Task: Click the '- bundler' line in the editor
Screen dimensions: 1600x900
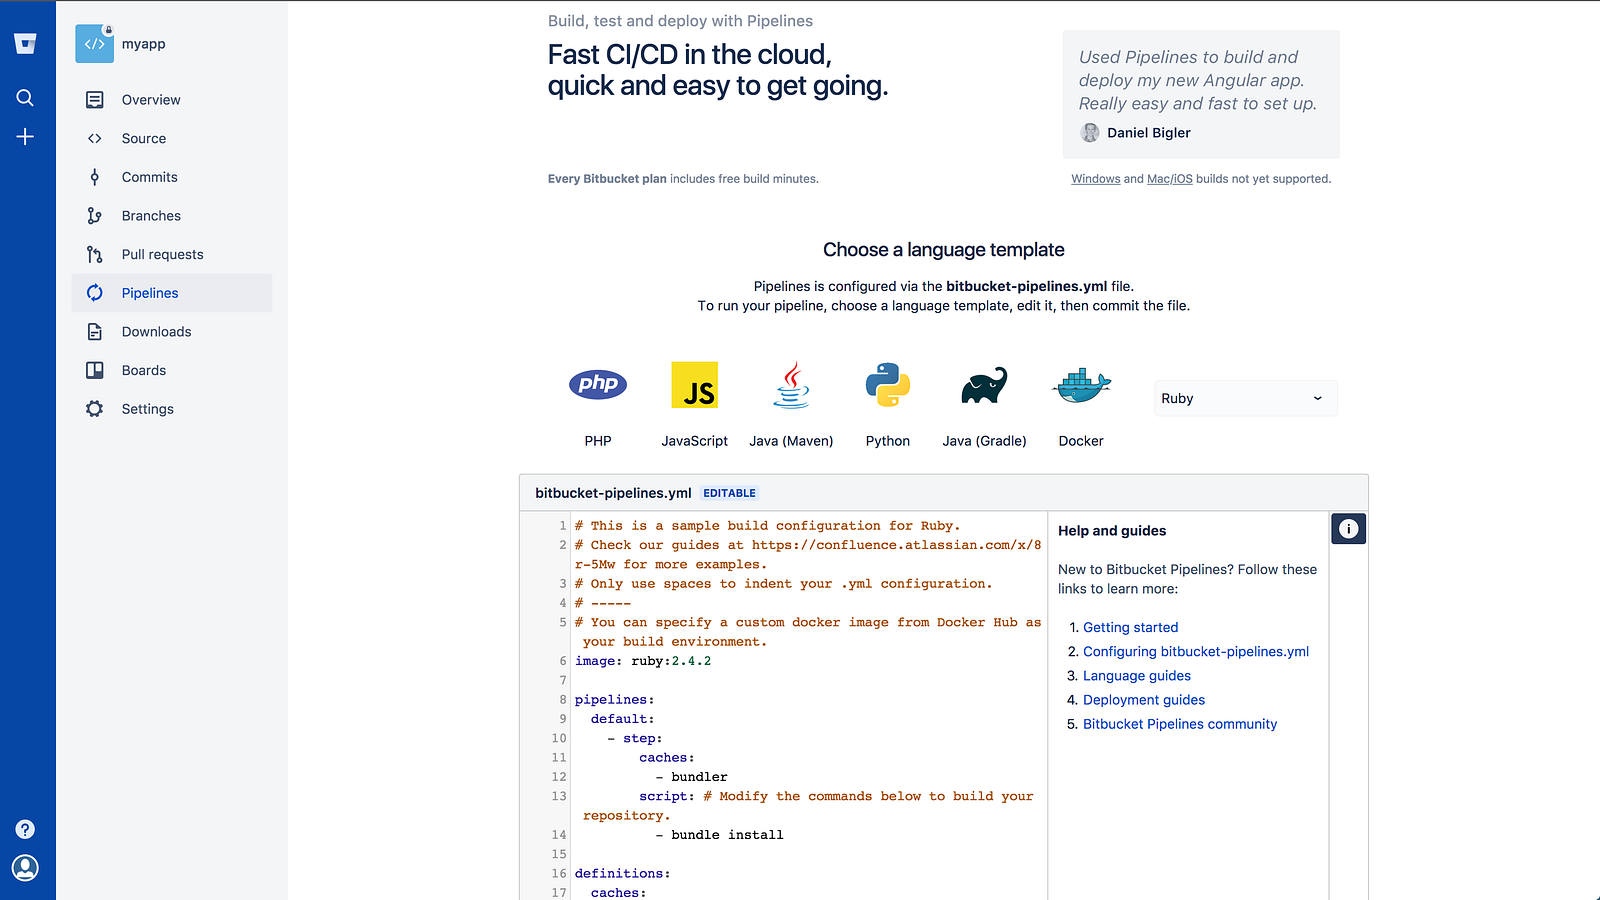Action: pos(691,777)
